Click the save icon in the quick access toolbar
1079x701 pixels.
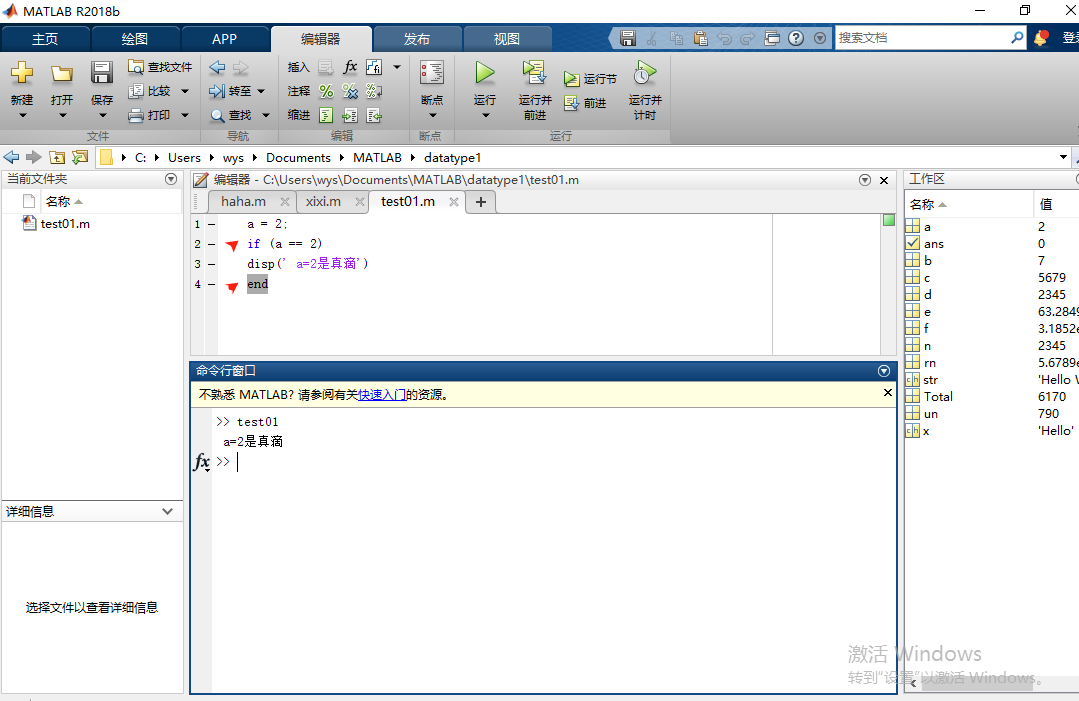(x=628, y=38)
